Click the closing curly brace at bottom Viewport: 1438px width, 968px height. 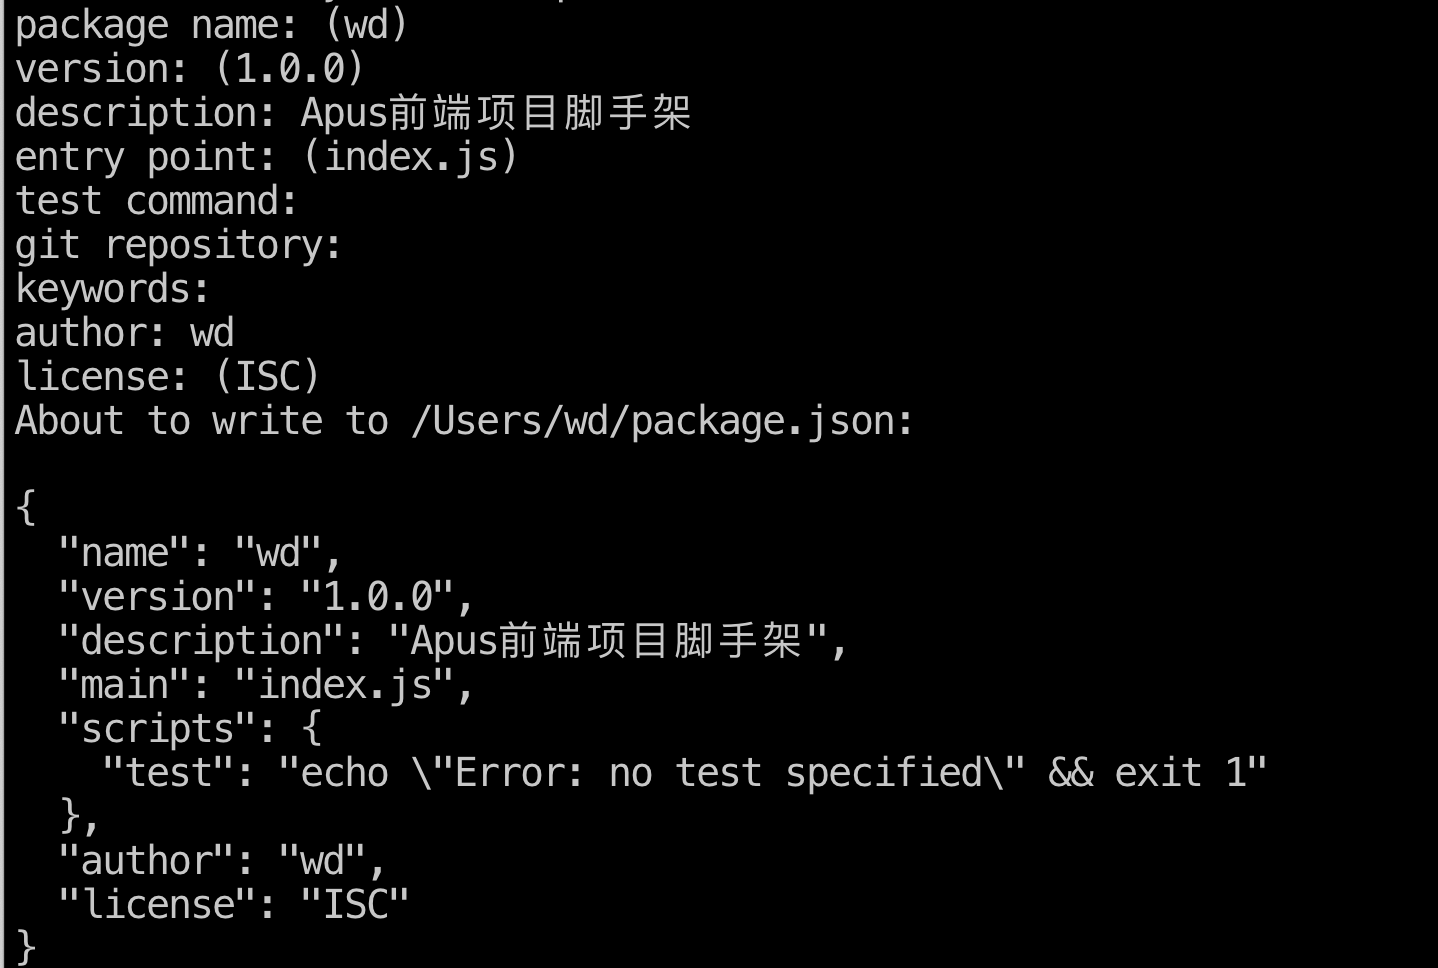(x=27, y=946)
